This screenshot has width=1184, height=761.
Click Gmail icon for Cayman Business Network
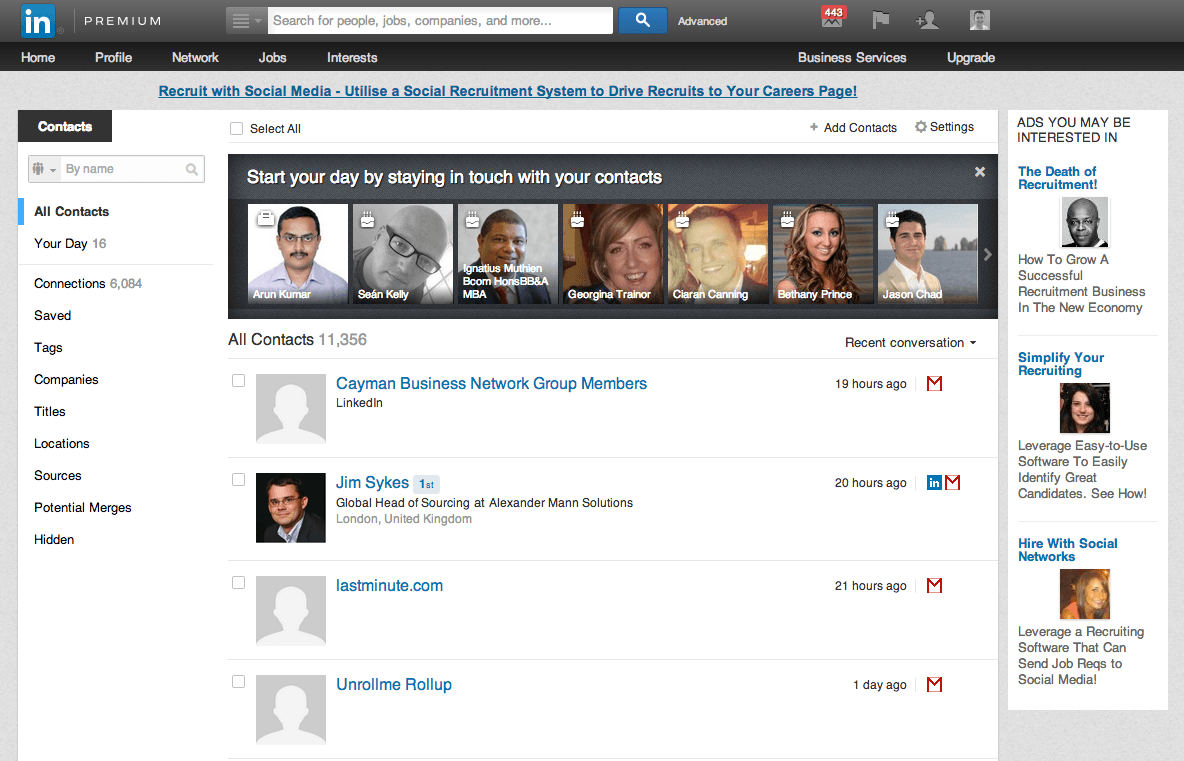(934, 384)
